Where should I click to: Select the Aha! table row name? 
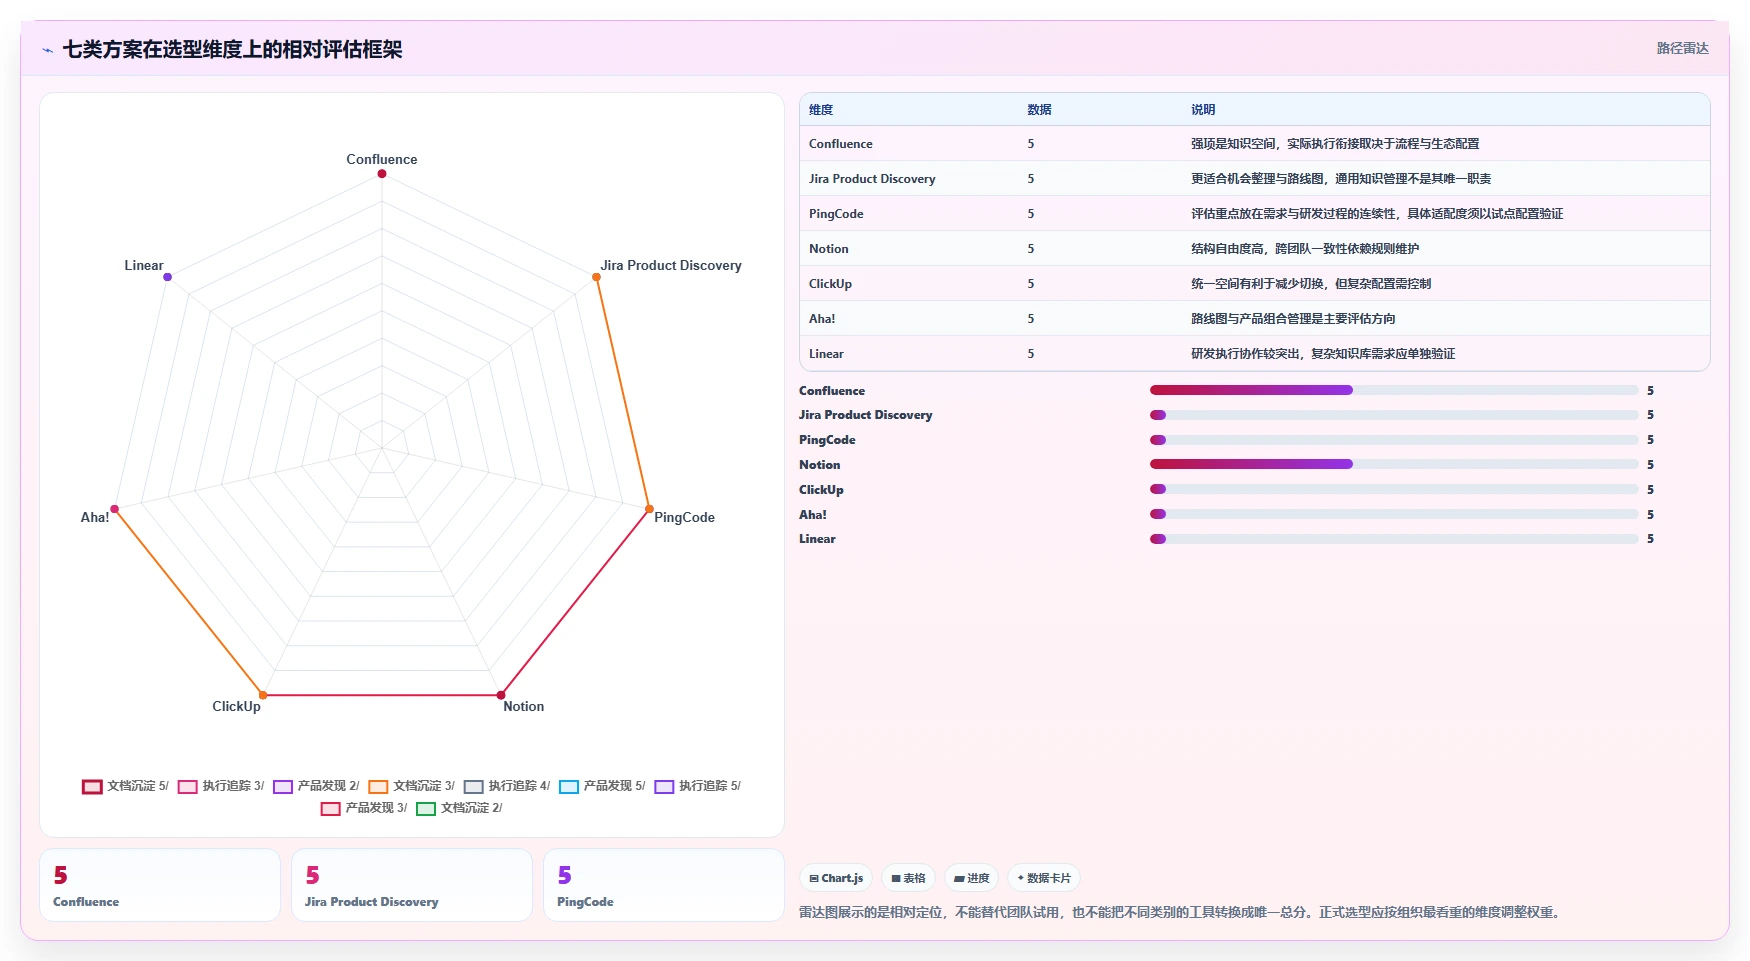tap(822, 319)
